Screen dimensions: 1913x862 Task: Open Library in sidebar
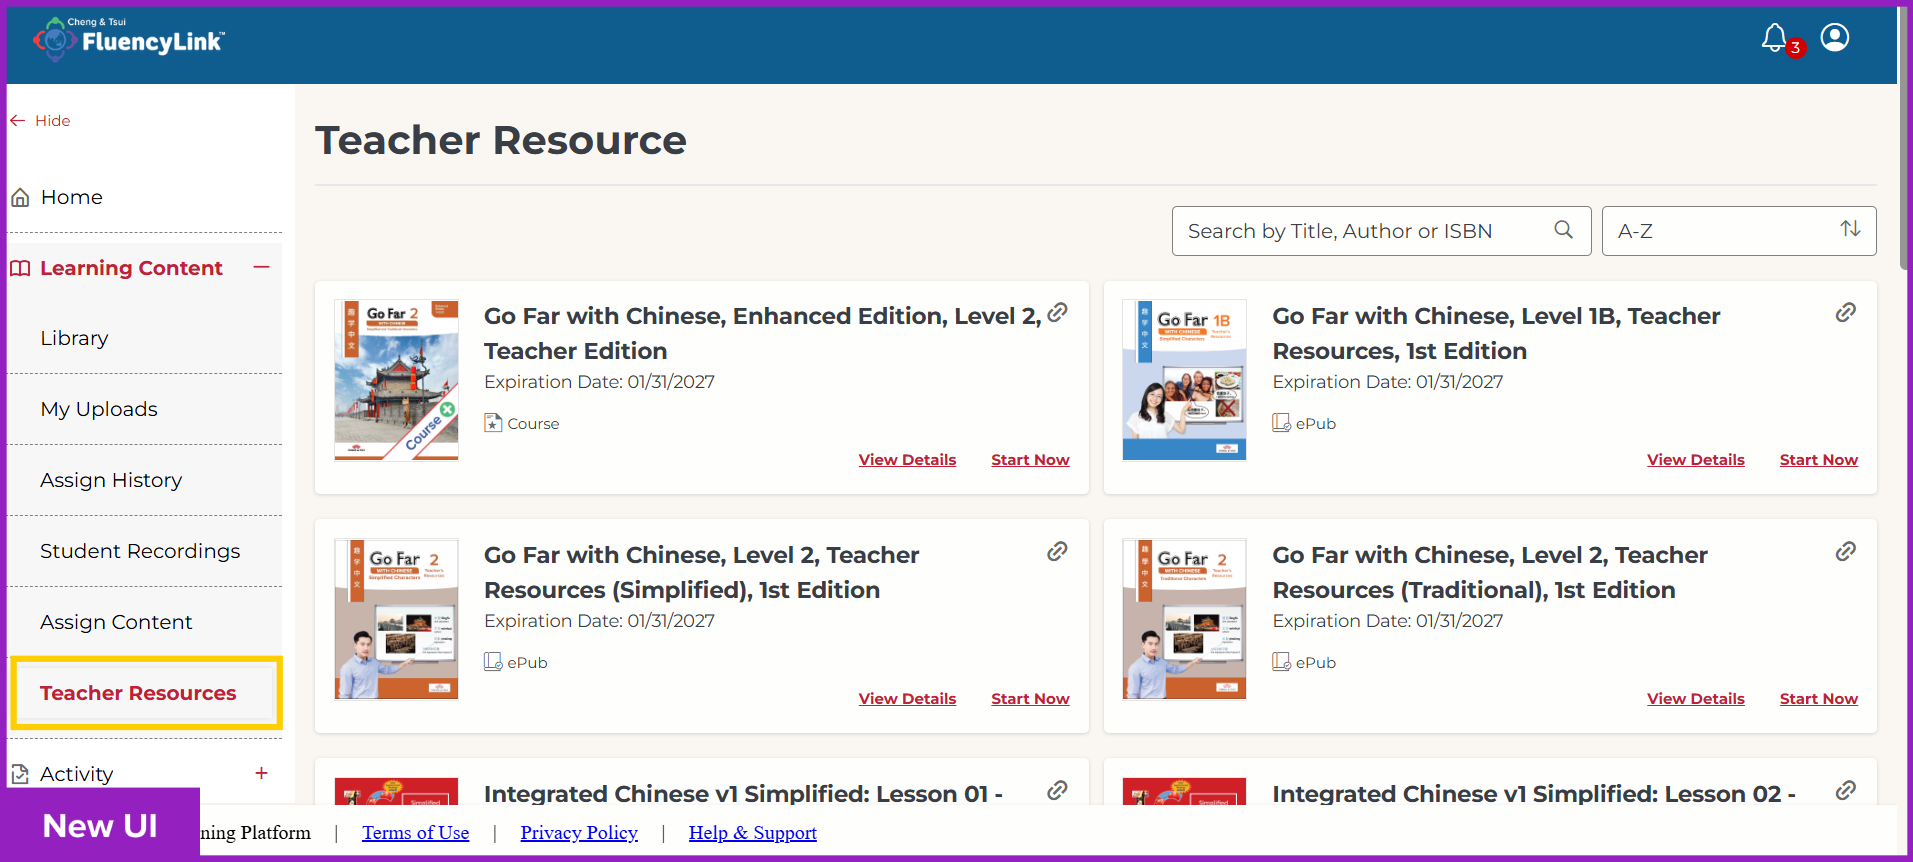tap(74, 338)
